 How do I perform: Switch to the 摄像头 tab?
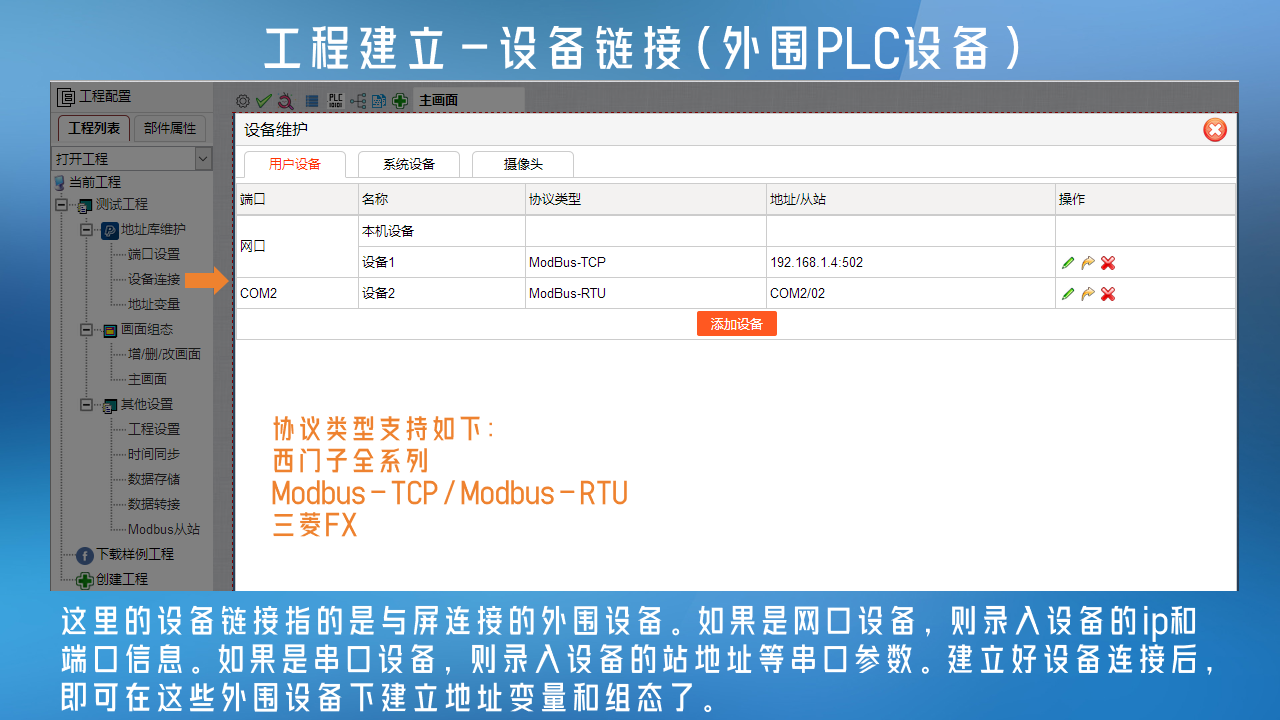click(522, 164)
